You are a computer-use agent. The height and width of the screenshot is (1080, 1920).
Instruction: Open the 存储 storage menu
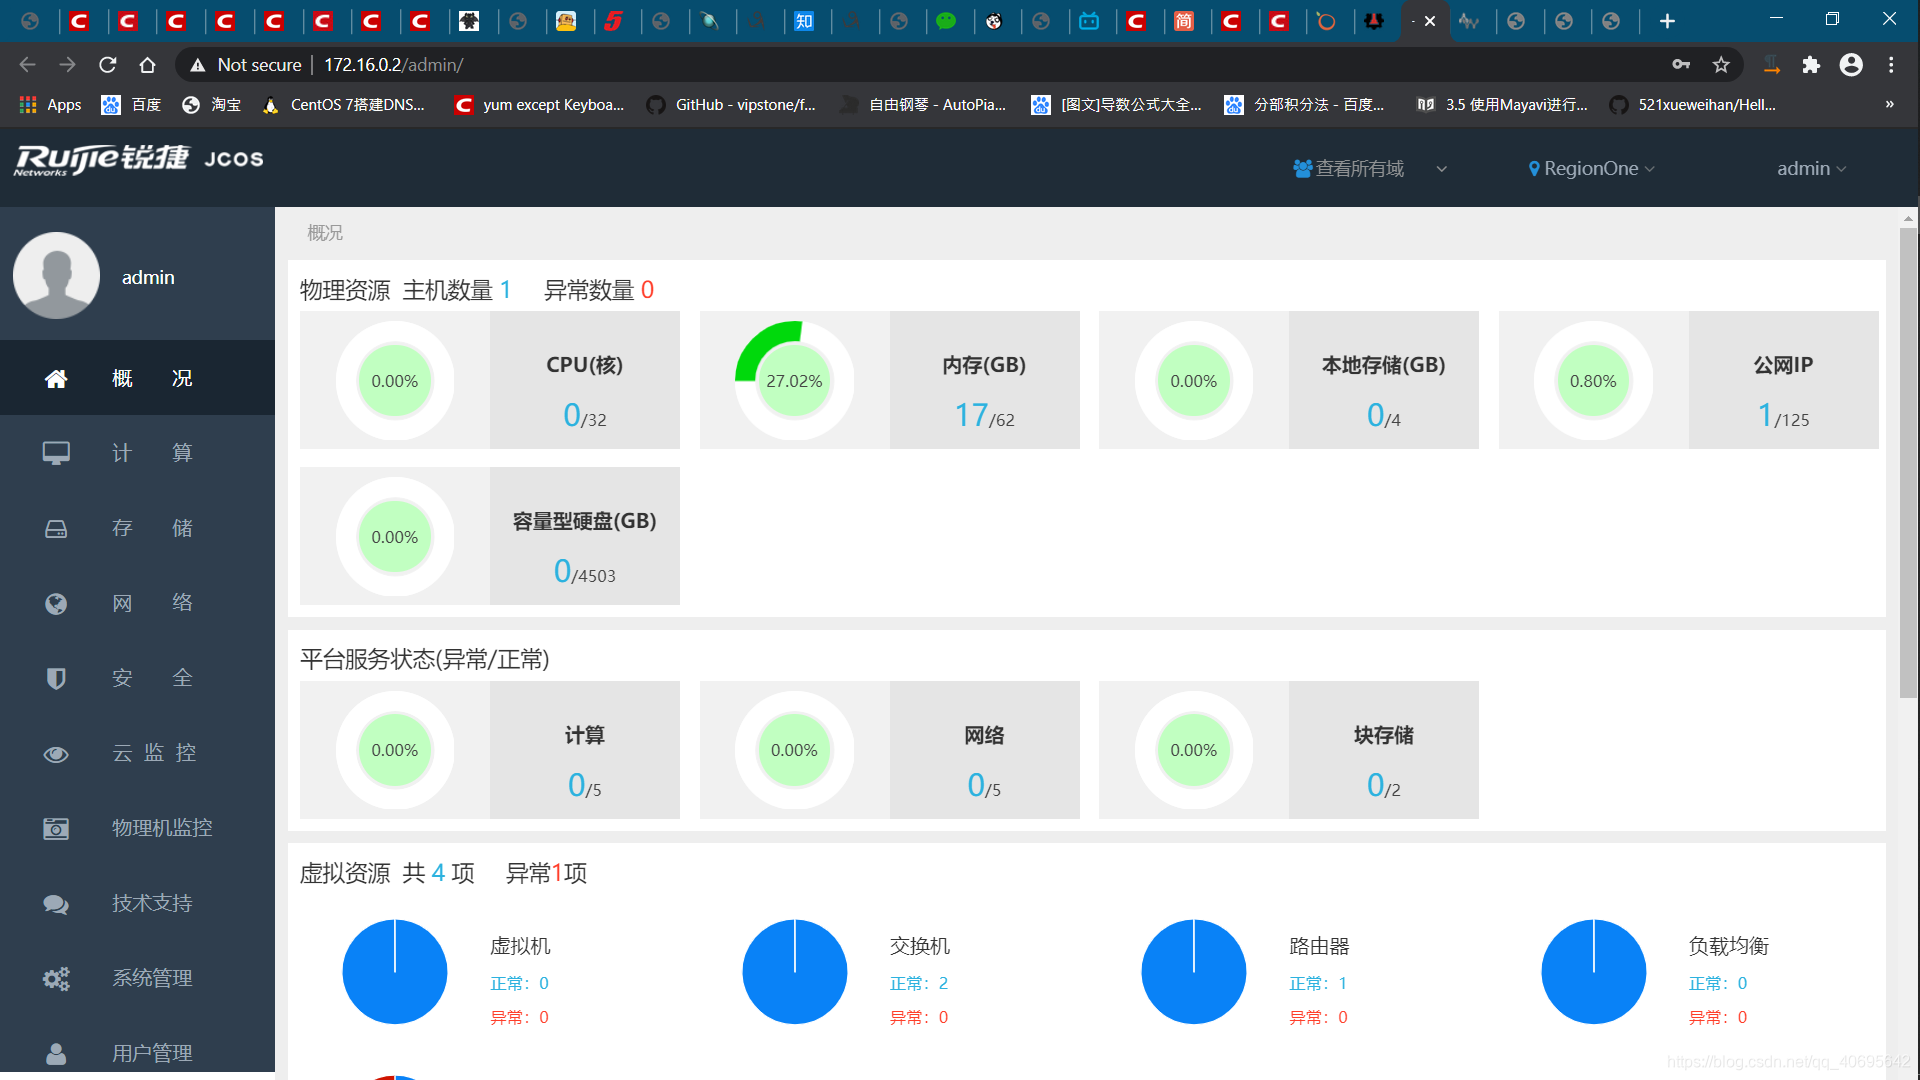point(137,528)
